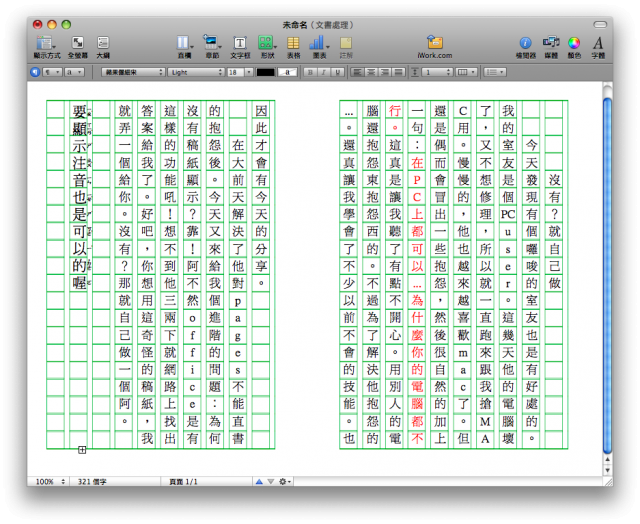Viewport: 640px width, 524px height.
Task: Expand the font size dropdown arrow
Action: pyautogui.click(x=249, y=72)
